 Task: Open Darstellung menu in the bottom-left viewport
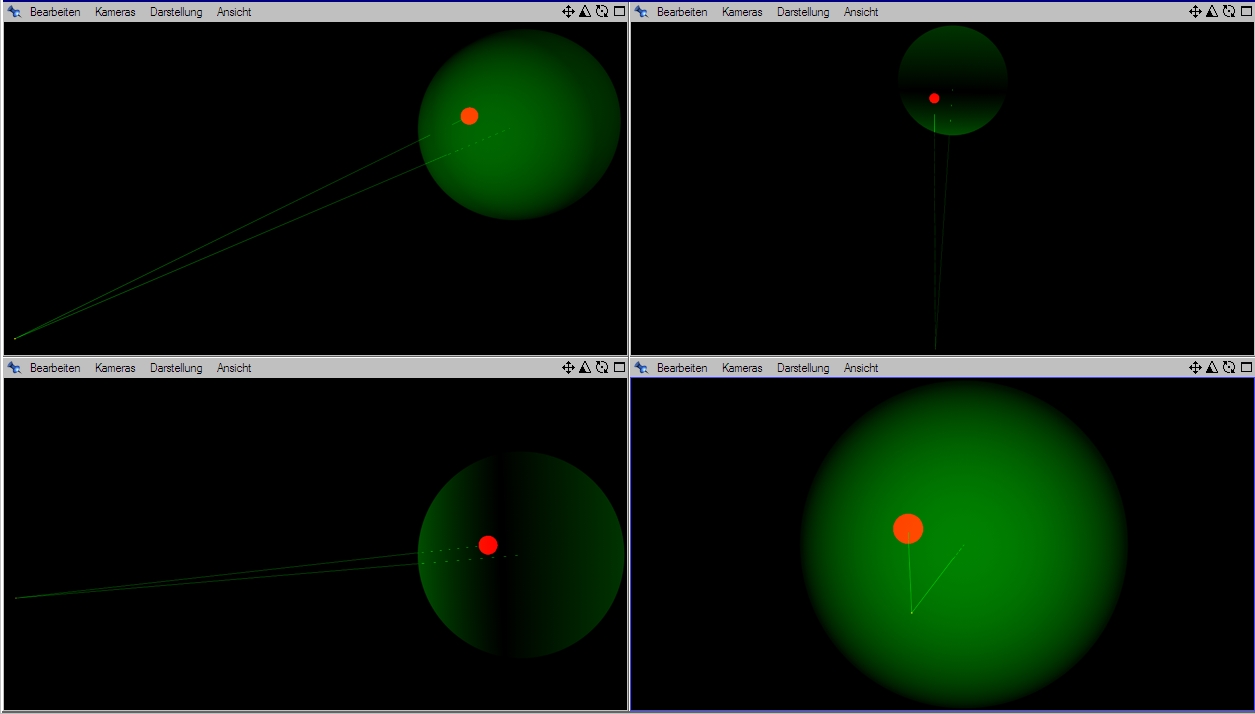(x=176, y=368)
